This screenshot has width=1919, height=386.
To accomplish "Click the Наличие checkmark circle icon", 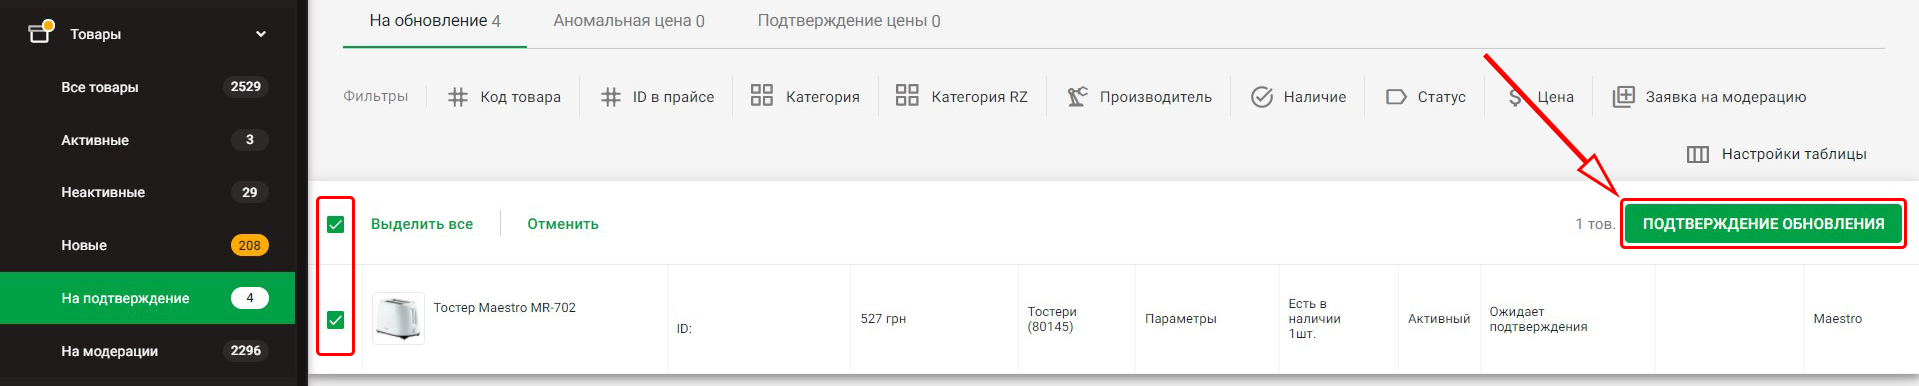I will [x=1262, y=97].
